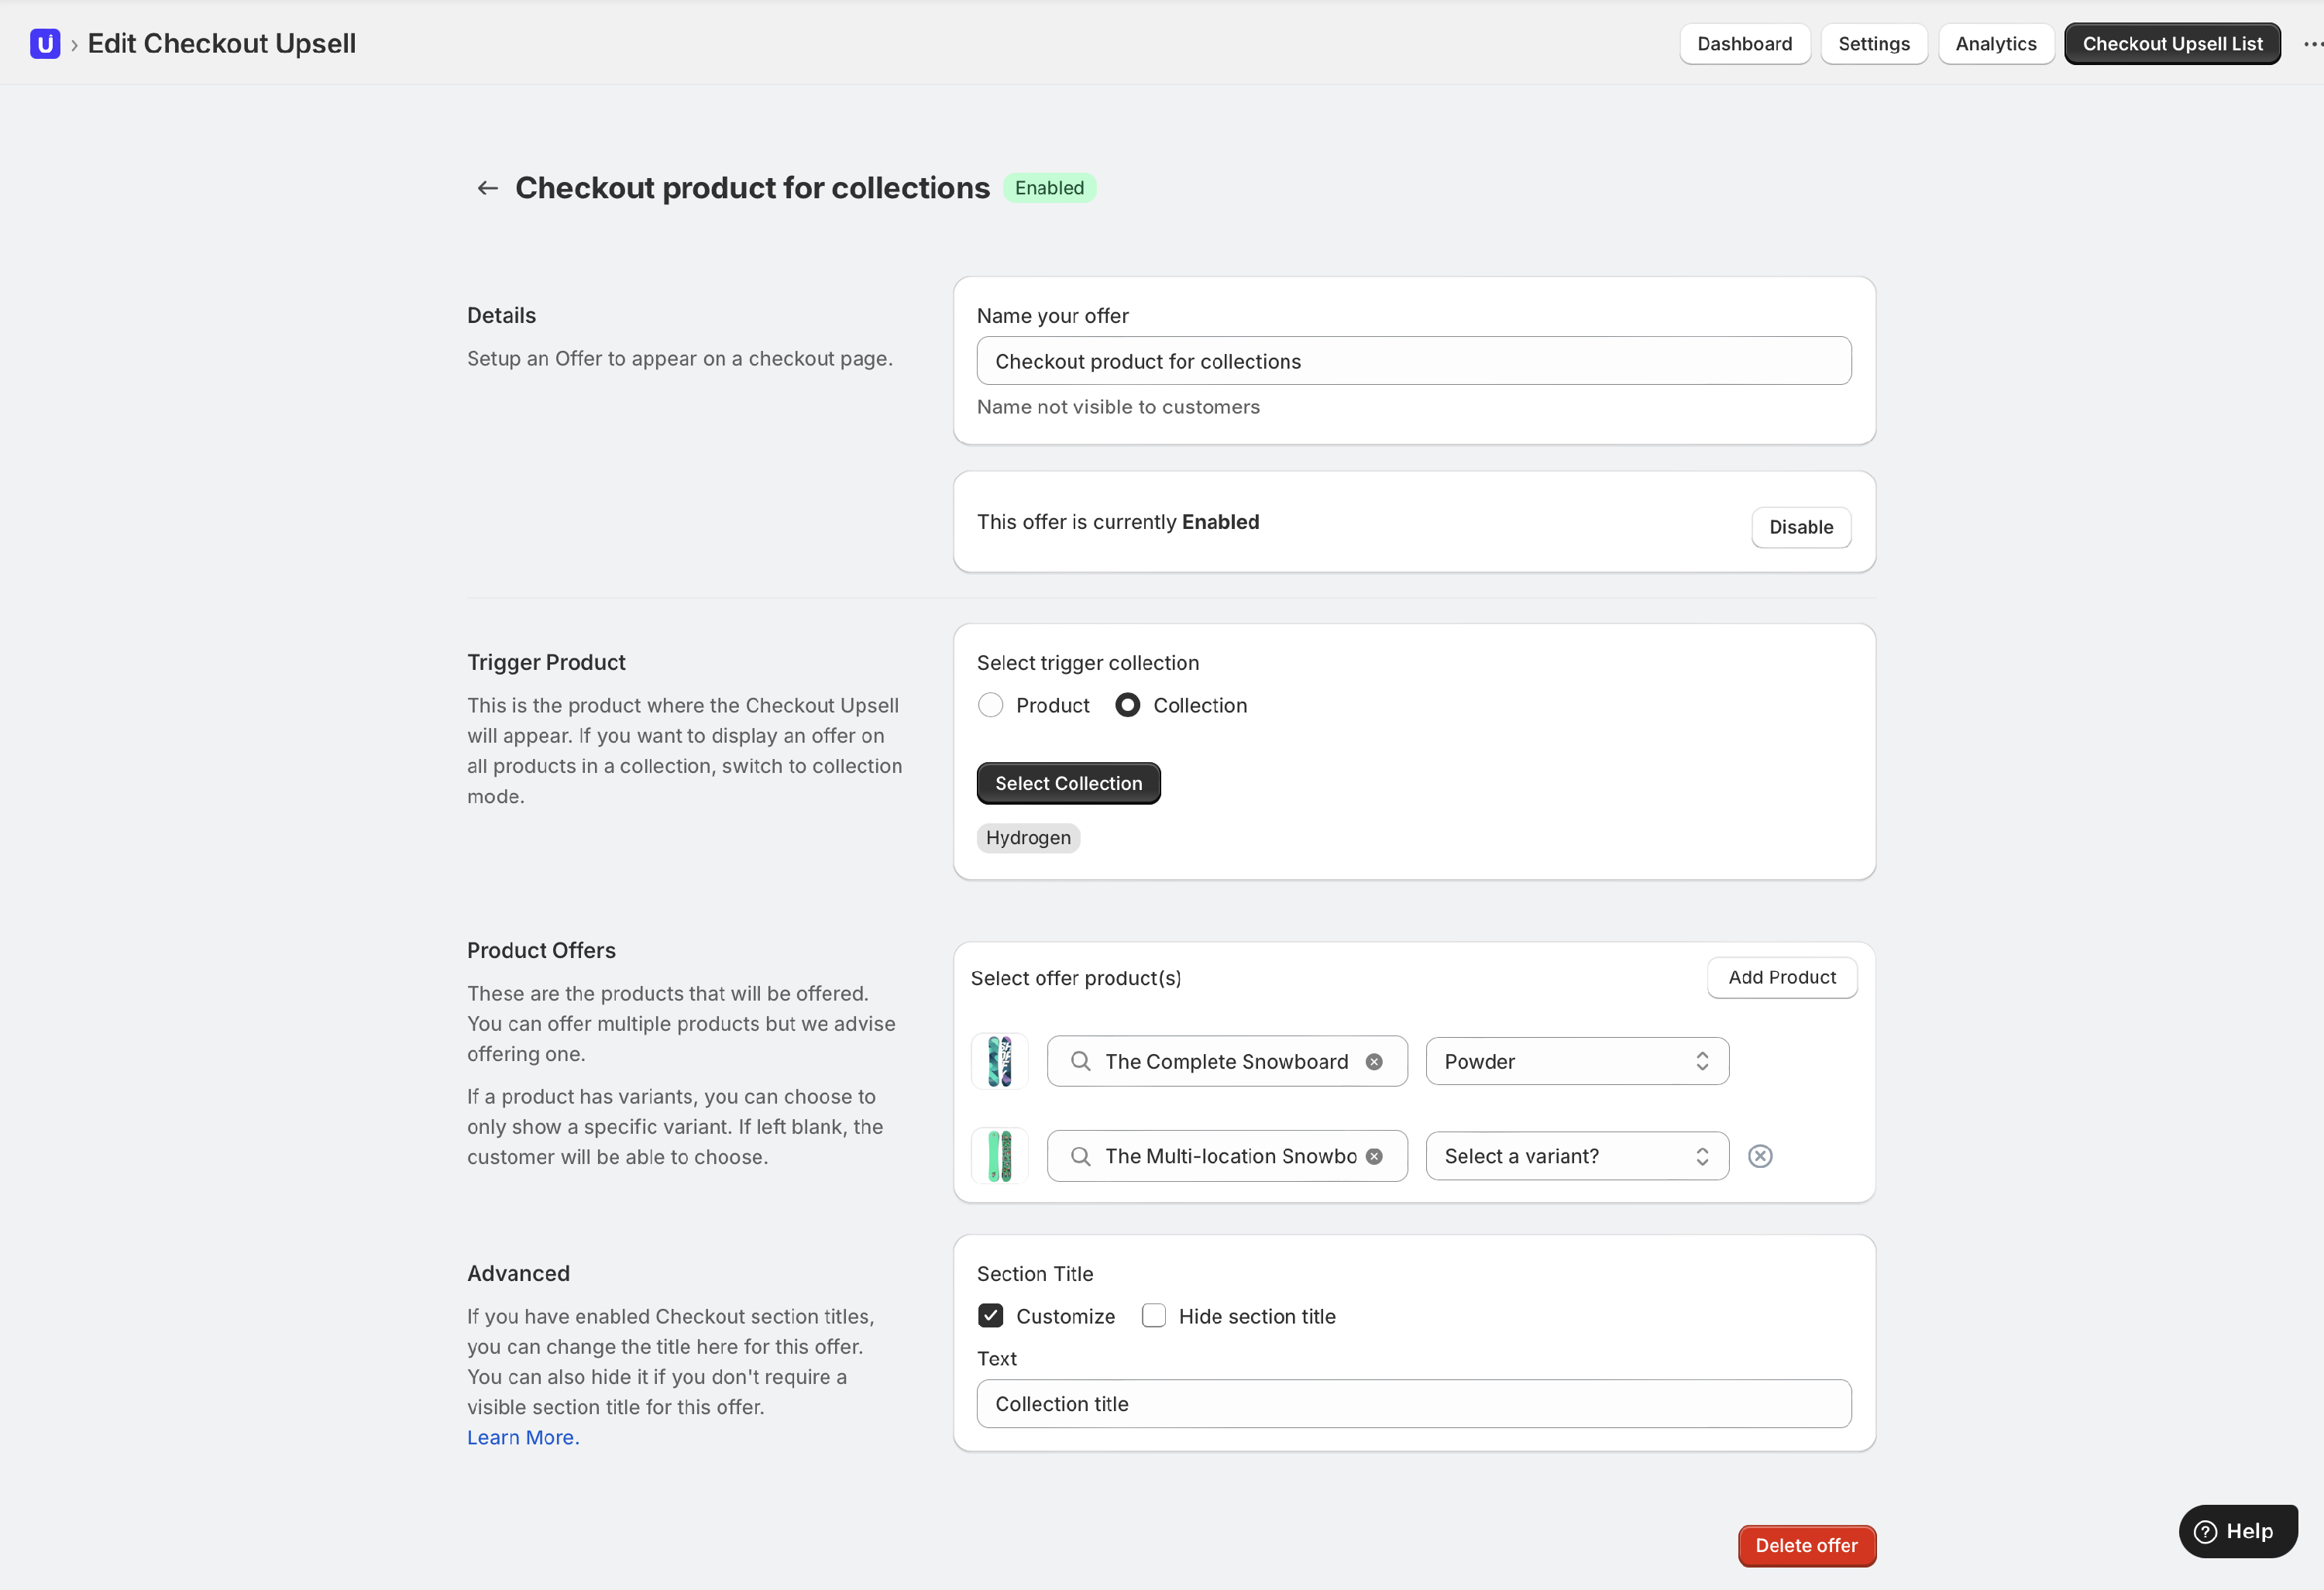Go to the Dashboard tab
This screenshot has height=1590, width=2324.
pyautogui.click(x=1744, y=44)
